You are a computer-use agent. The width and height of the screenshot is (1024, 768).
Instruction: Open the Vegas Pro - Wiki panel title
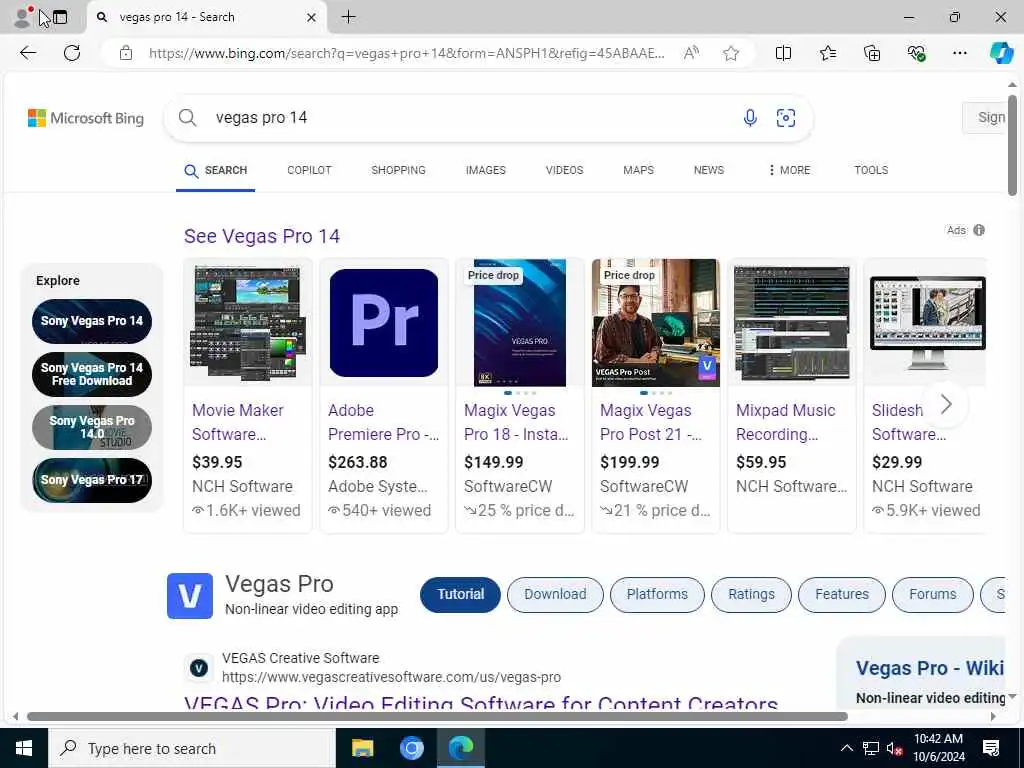(930, 668)
